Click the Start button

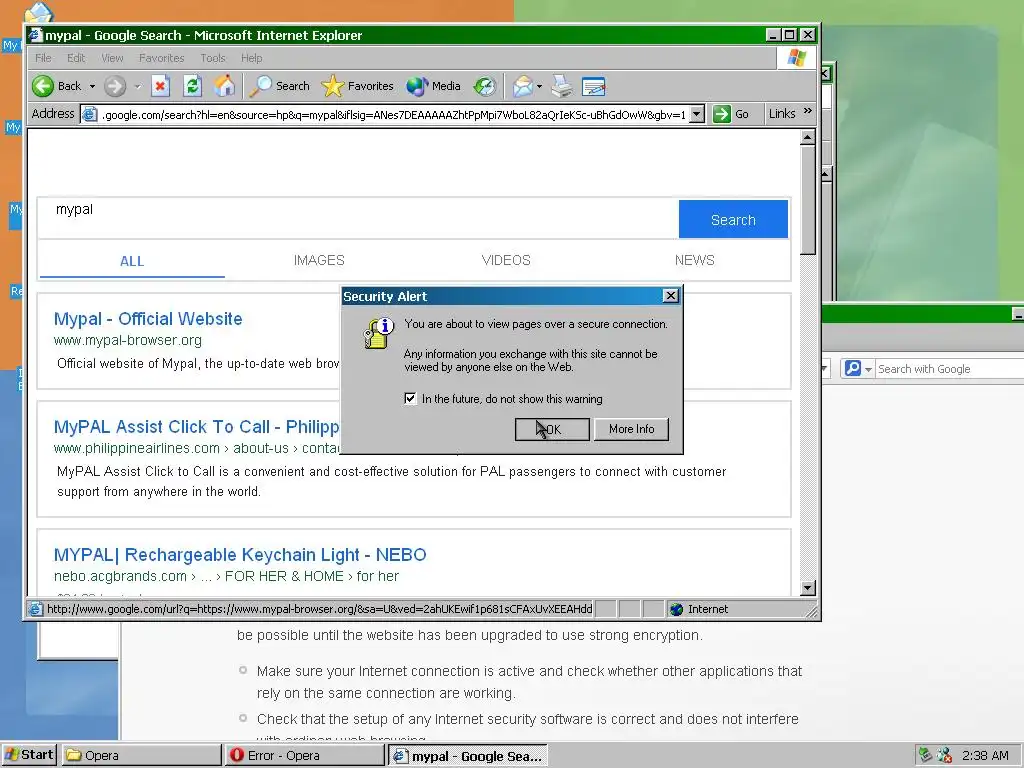[29, 755]
